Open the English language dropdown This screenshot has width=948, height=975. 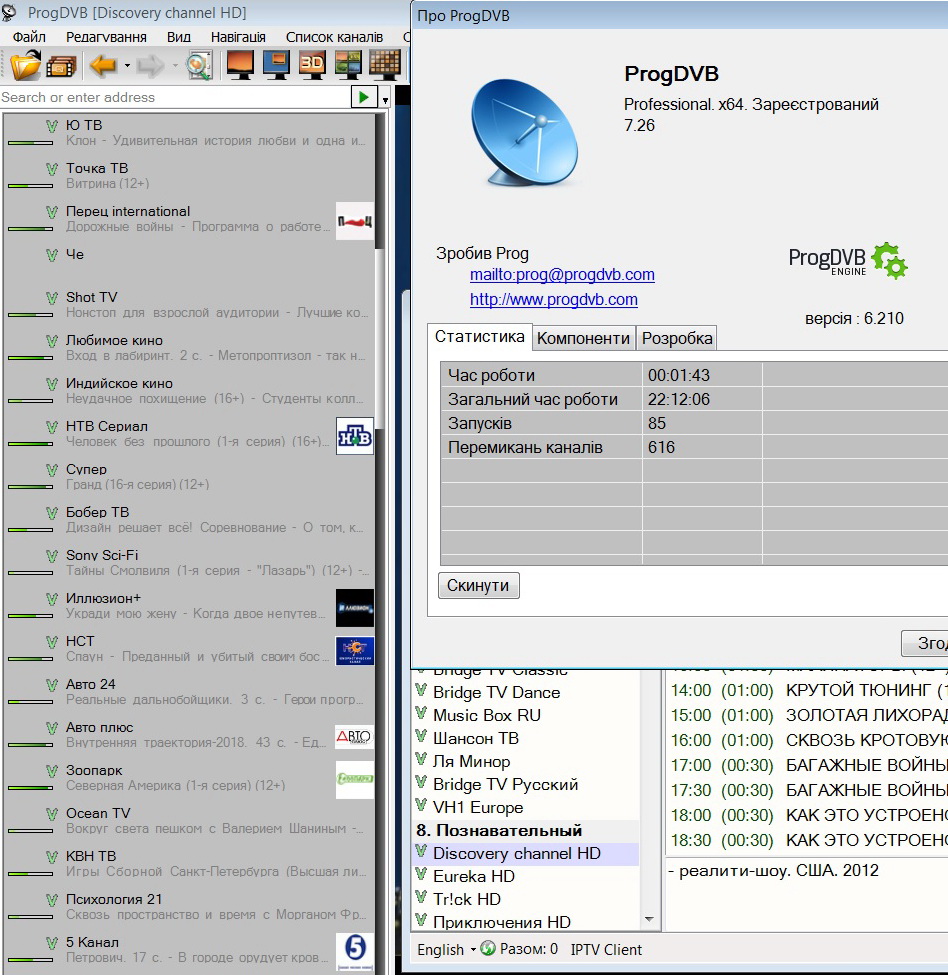441,949
